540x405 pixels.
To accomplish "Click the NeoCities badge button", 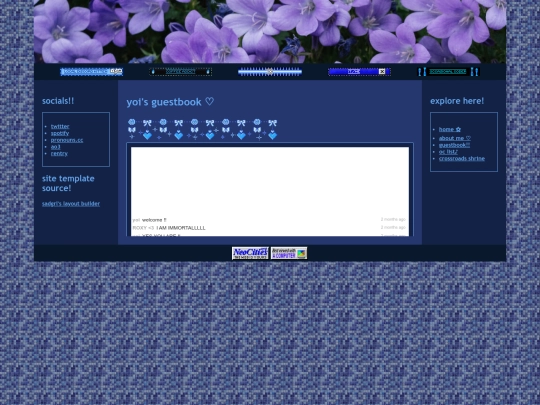I will coord(250,253).
